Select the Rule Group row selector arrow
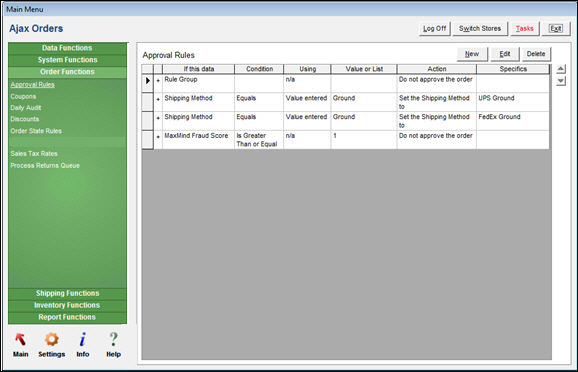The width and height of the screenshot is (578, 372). click(148, 80)
